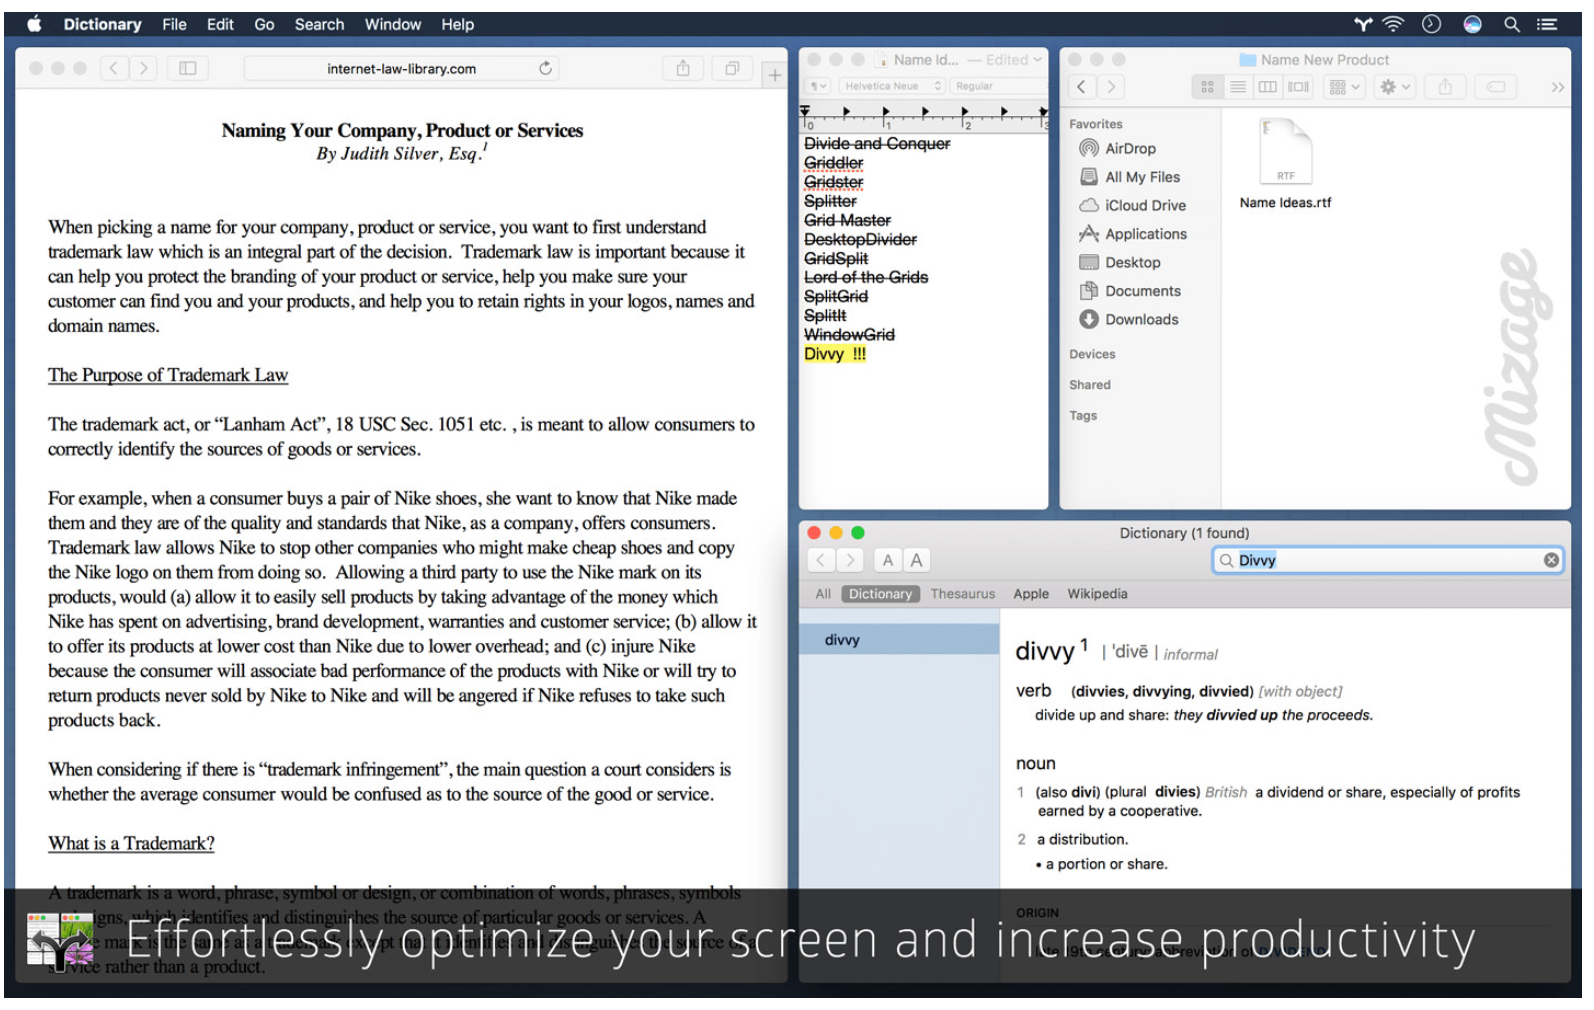Open the Finder arrange-by dropdown
Screen dimensions: 1594x1010
tap(1344, 87)
